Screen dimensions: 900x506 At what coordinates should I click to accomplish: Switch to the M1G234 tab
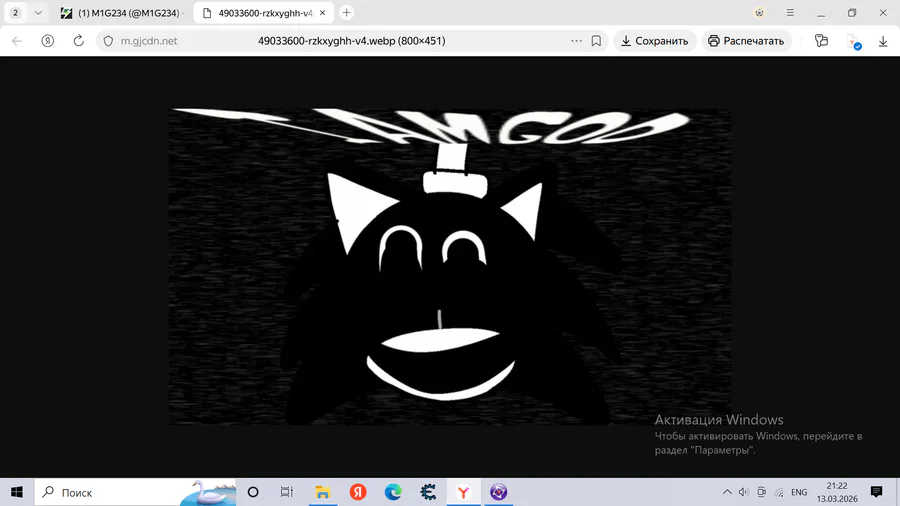[x=122, y=13]
